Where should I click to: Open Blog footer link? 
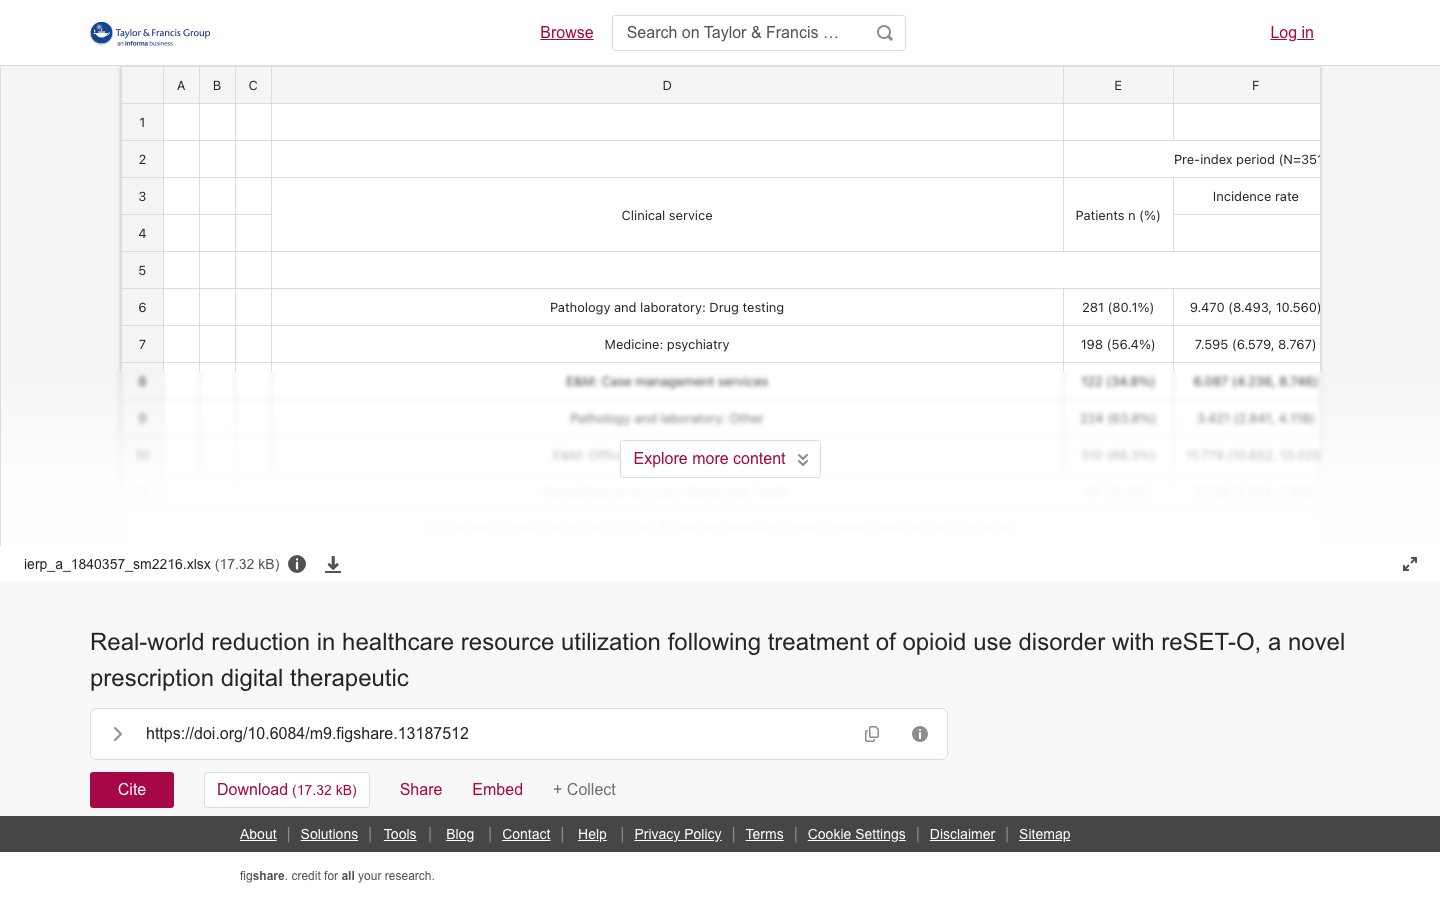pos(460,834)
